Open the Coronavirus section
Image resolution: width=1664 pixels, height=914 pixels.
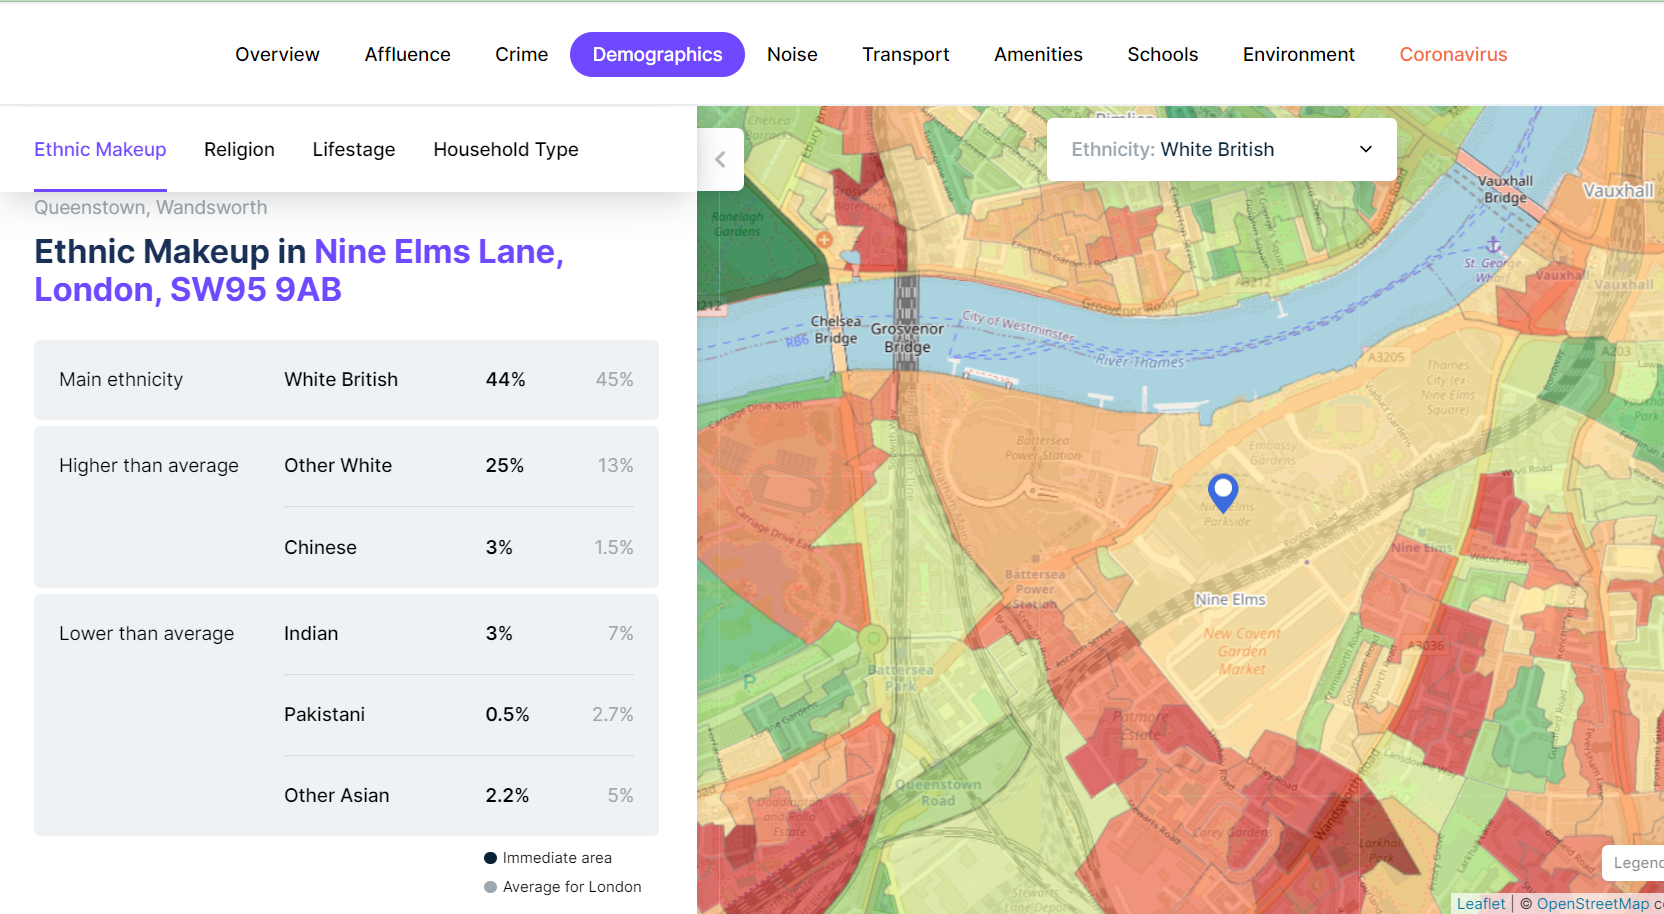pyautogui.click(x=1453, y=54)
